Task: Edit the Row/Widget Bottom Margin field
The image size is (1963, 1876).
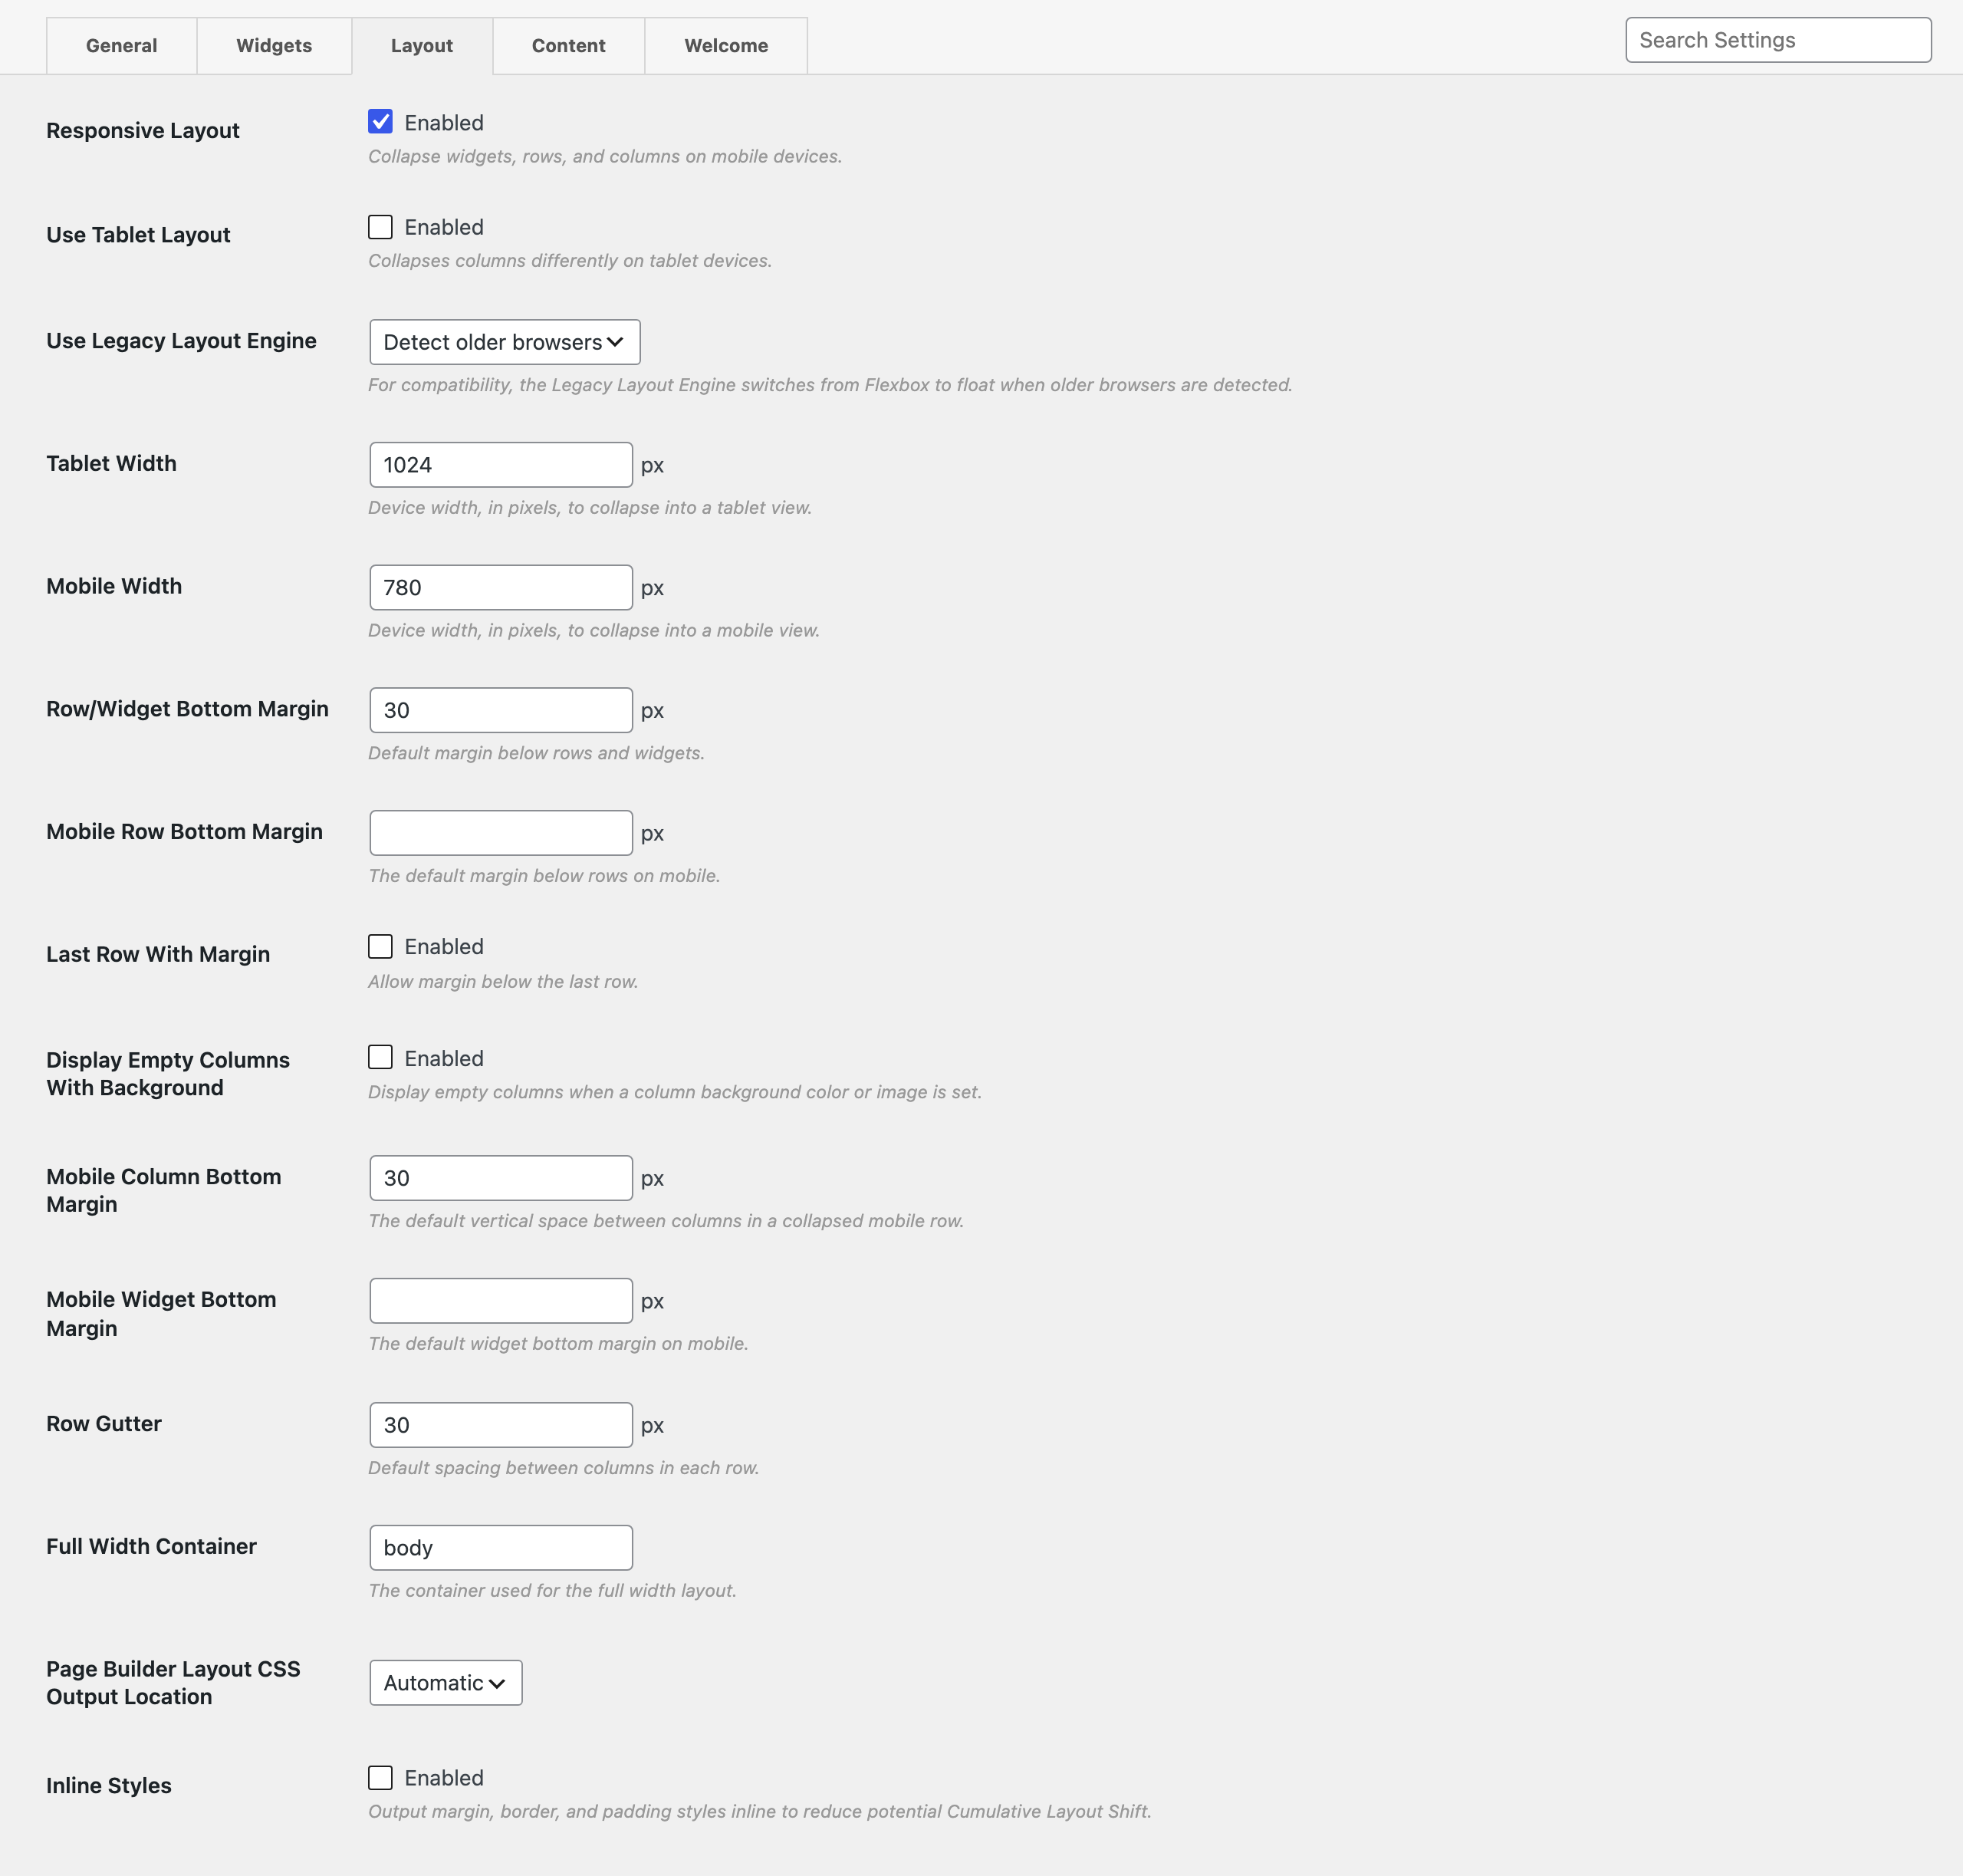Action: pos(501,710)
